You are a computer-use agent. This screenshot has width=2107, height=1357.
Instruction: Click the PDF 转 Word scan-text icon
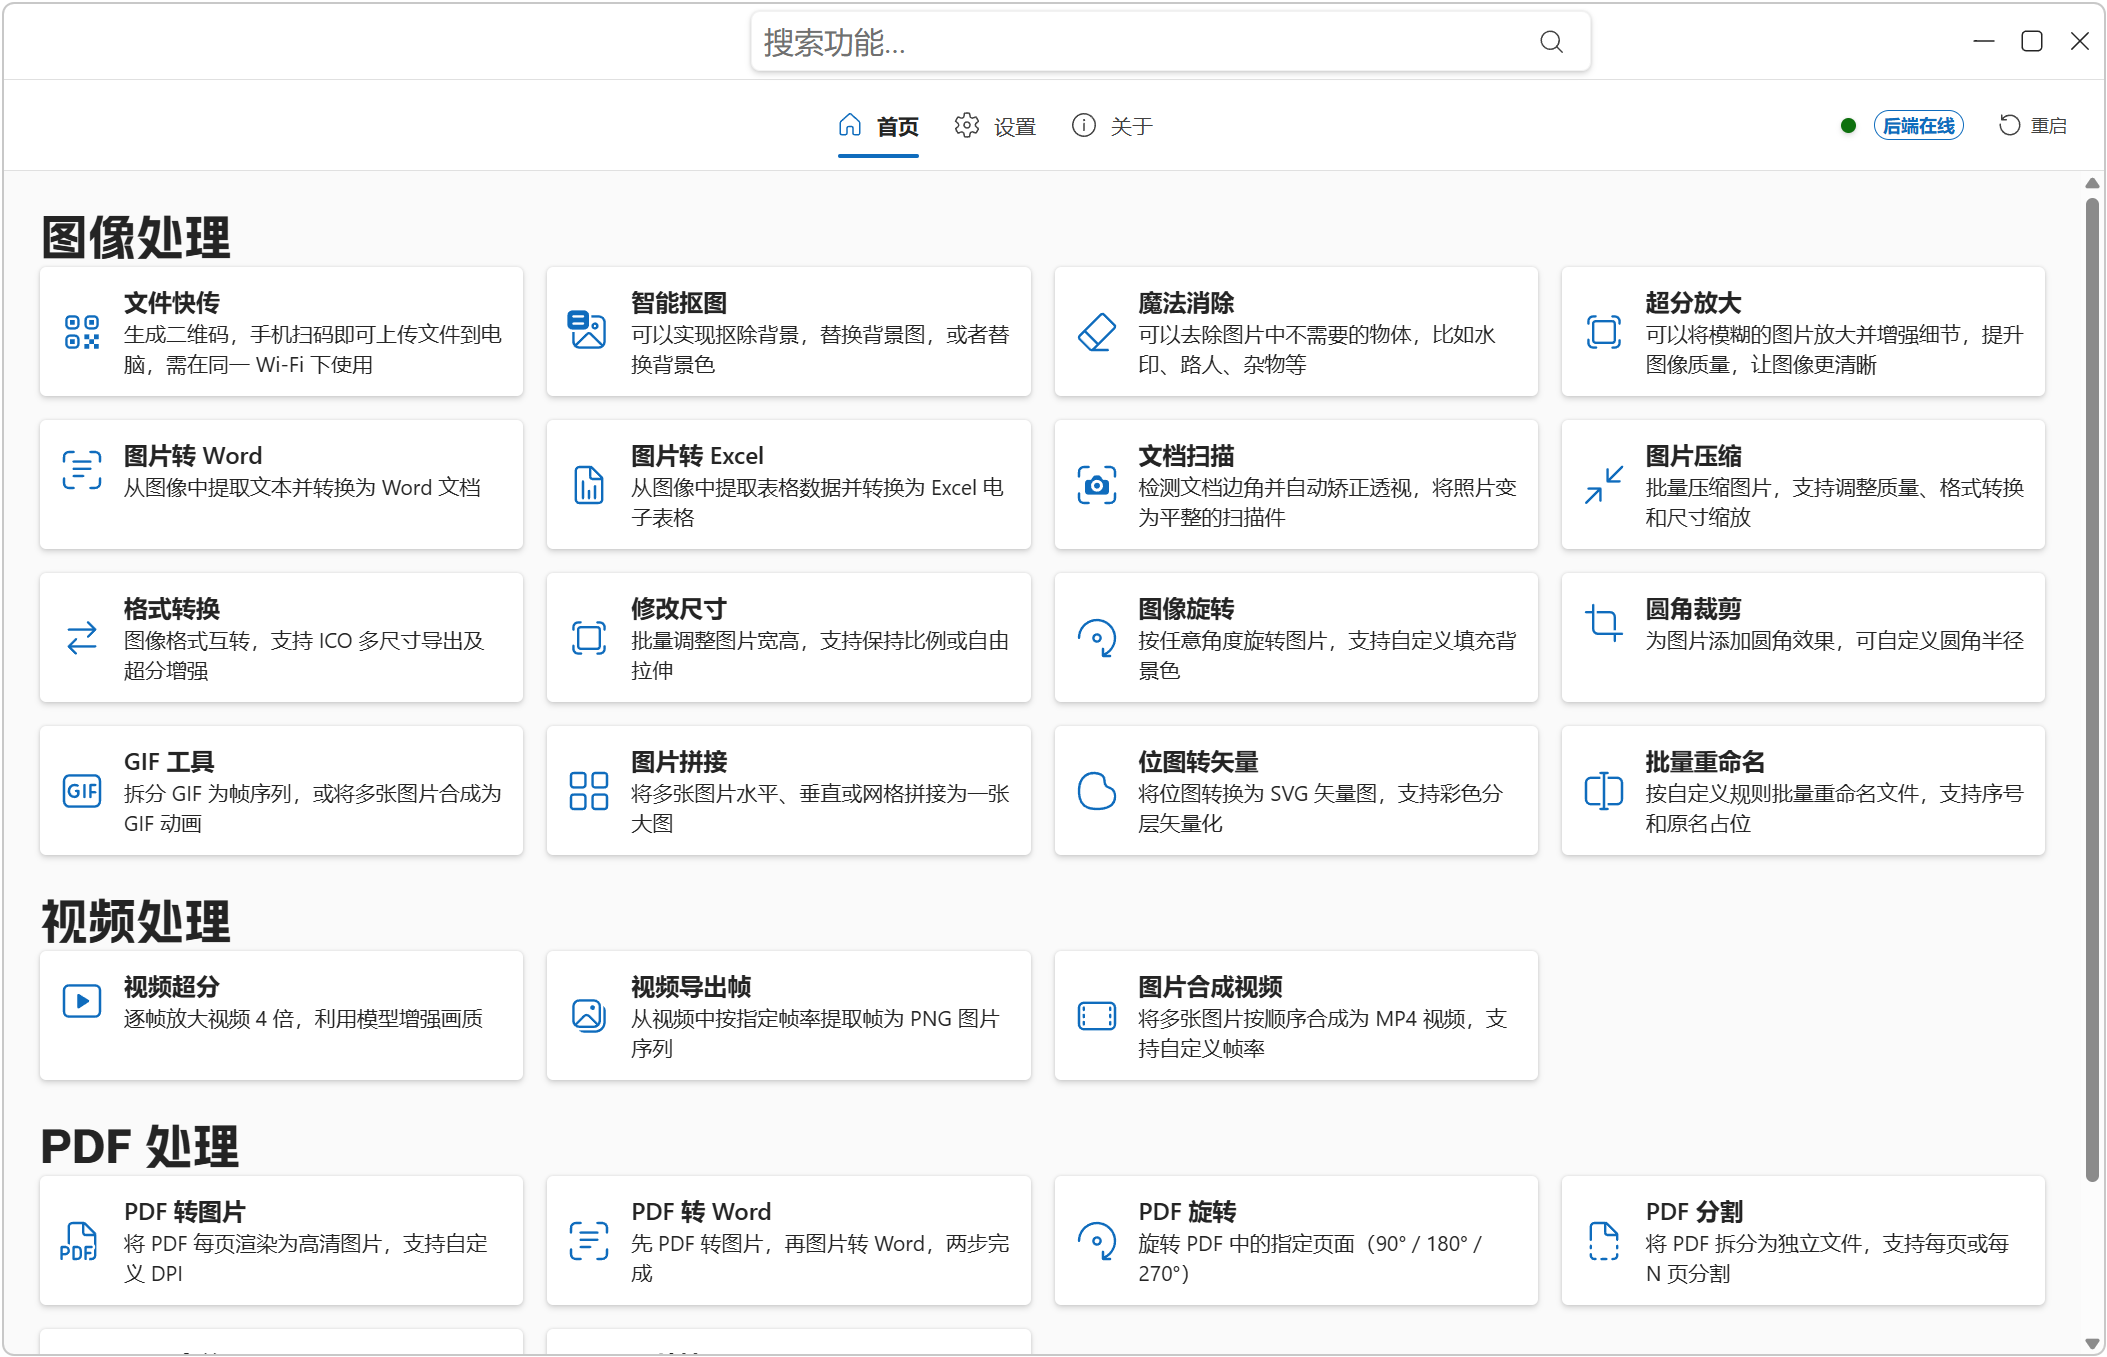(589, 1241)
